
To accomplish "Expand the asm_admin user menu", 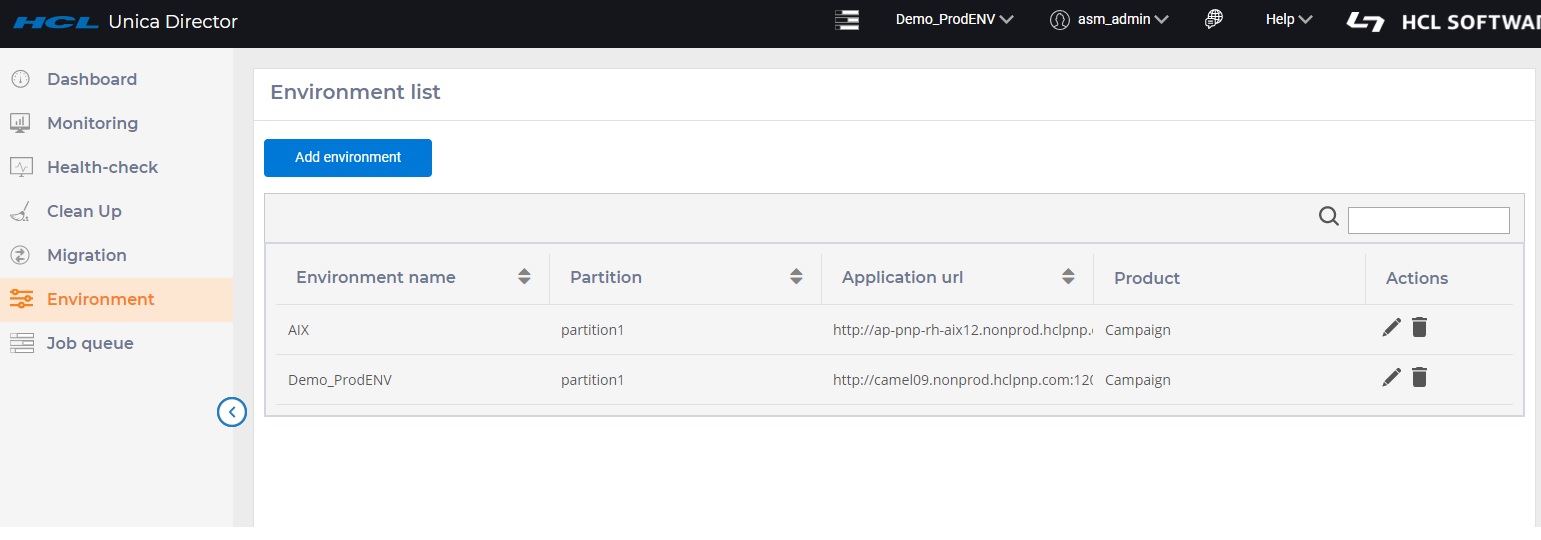I will point(1109,19).
